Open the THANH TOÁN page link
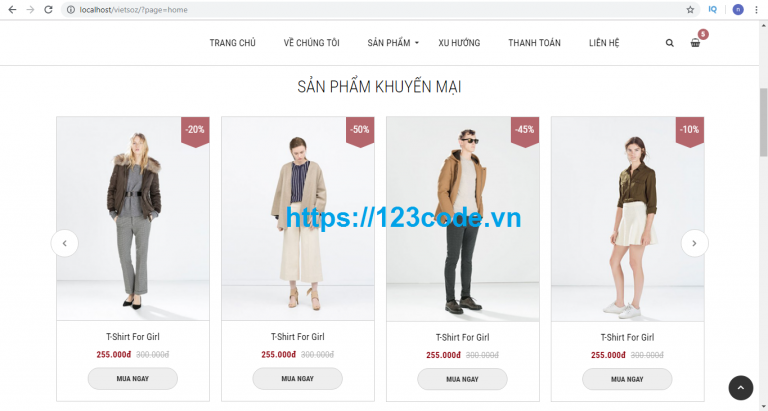Image resolution: width=768 pixels, height=411 pixels. [x=534, y=43]
